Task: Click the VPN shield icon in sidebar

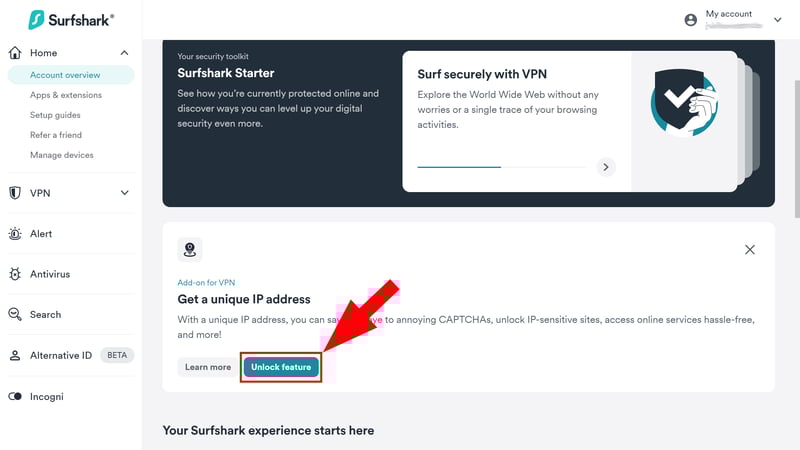Action: pos(15,193)
